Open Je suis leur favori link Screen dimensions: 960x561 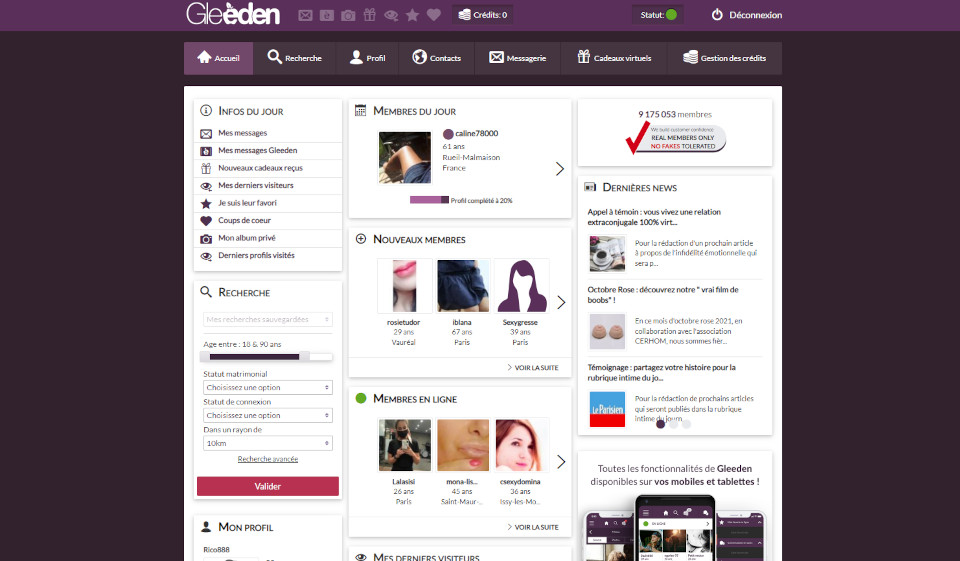pyautogui.click(x=247, y=203)
